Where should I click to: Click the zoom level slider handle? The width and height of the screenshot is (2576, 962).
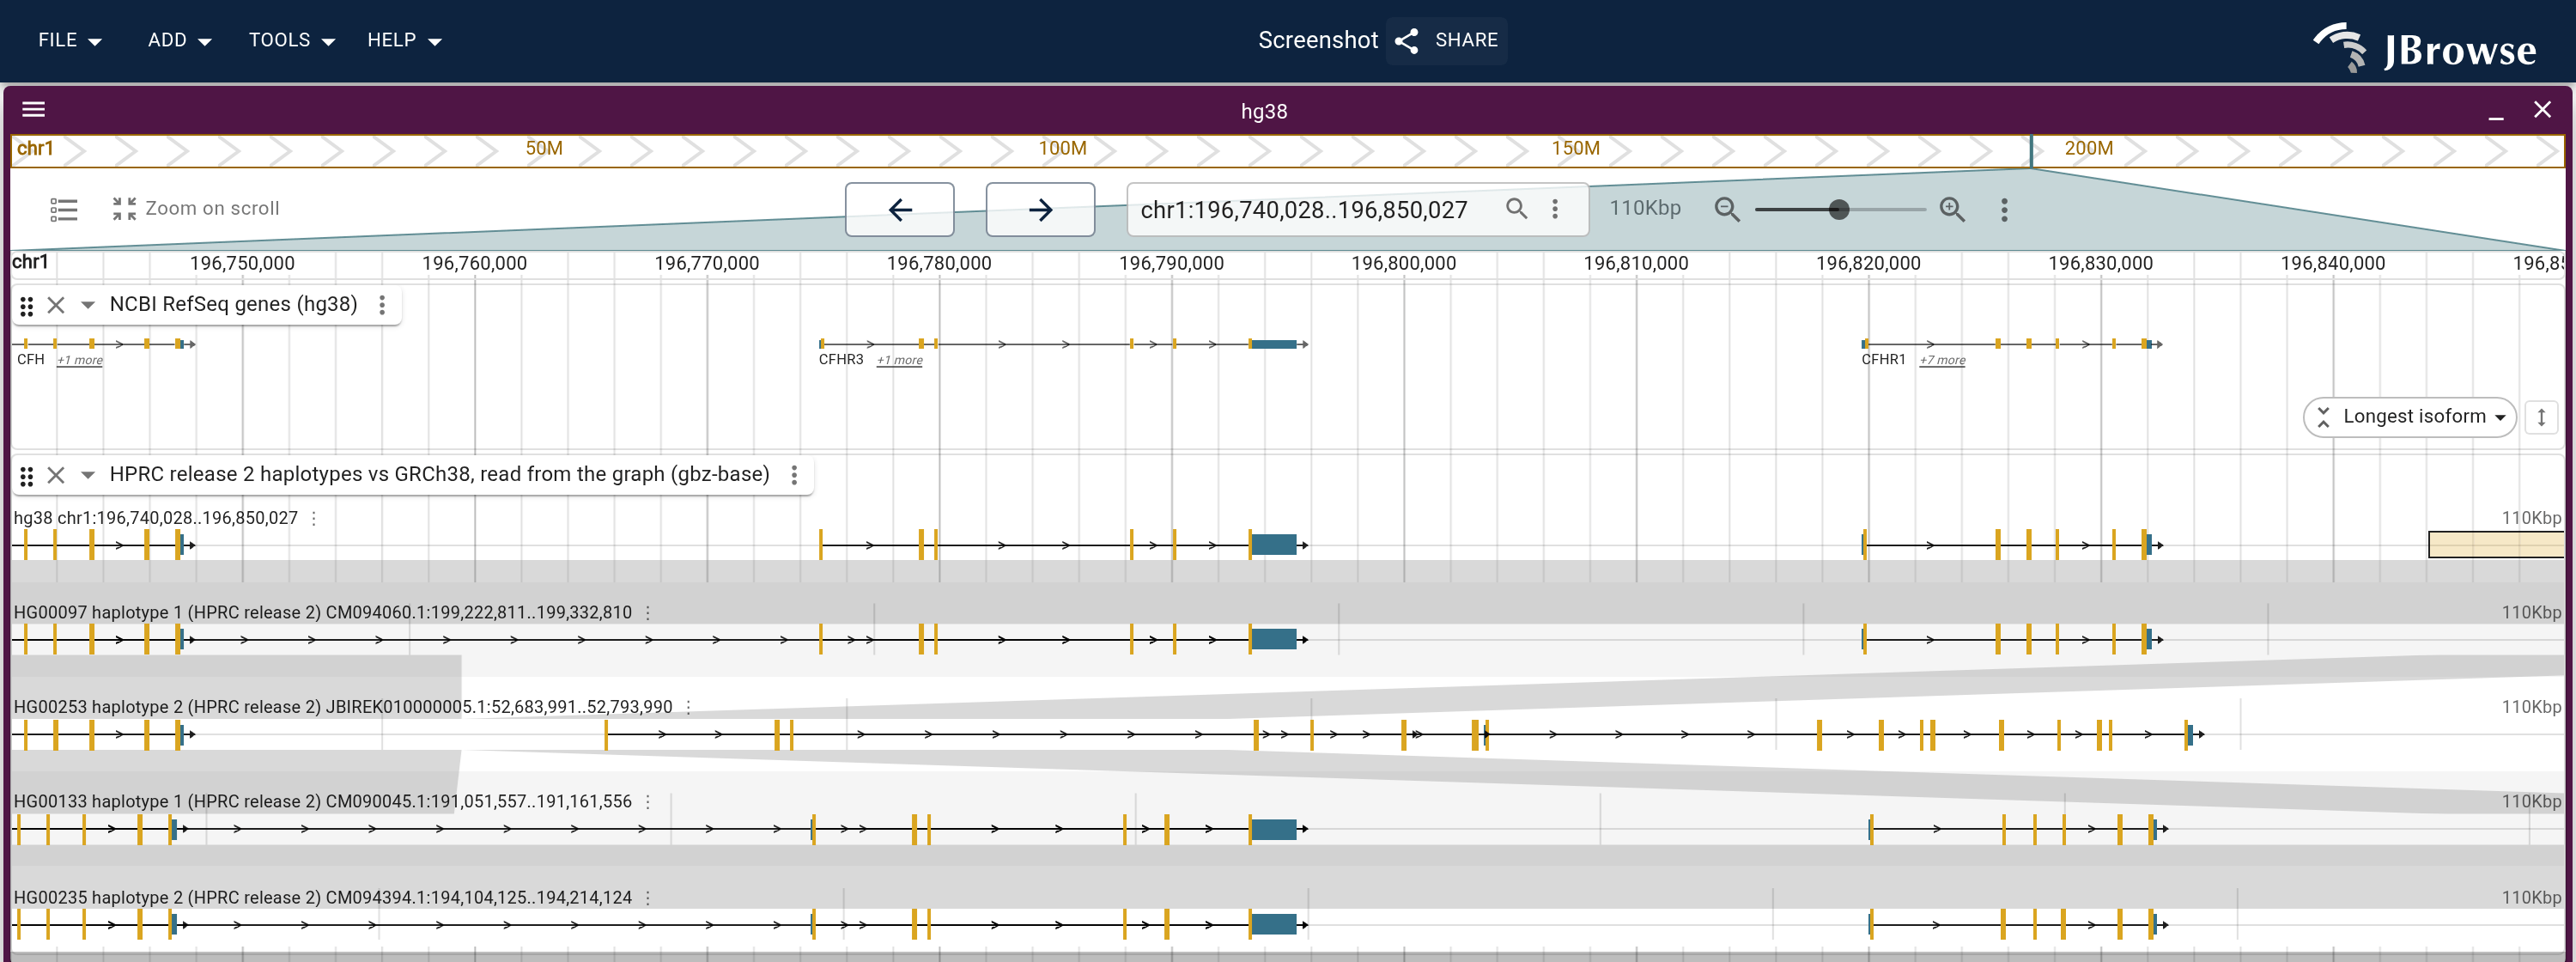1838,209
